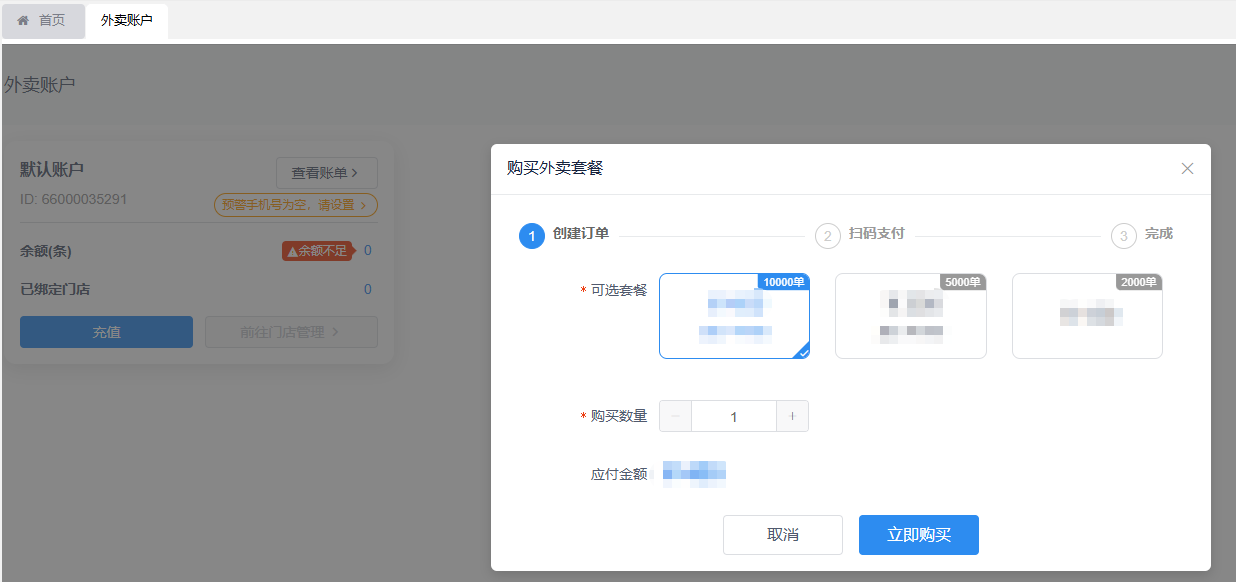Open 查看账单 to view bills

coord(326,173)
